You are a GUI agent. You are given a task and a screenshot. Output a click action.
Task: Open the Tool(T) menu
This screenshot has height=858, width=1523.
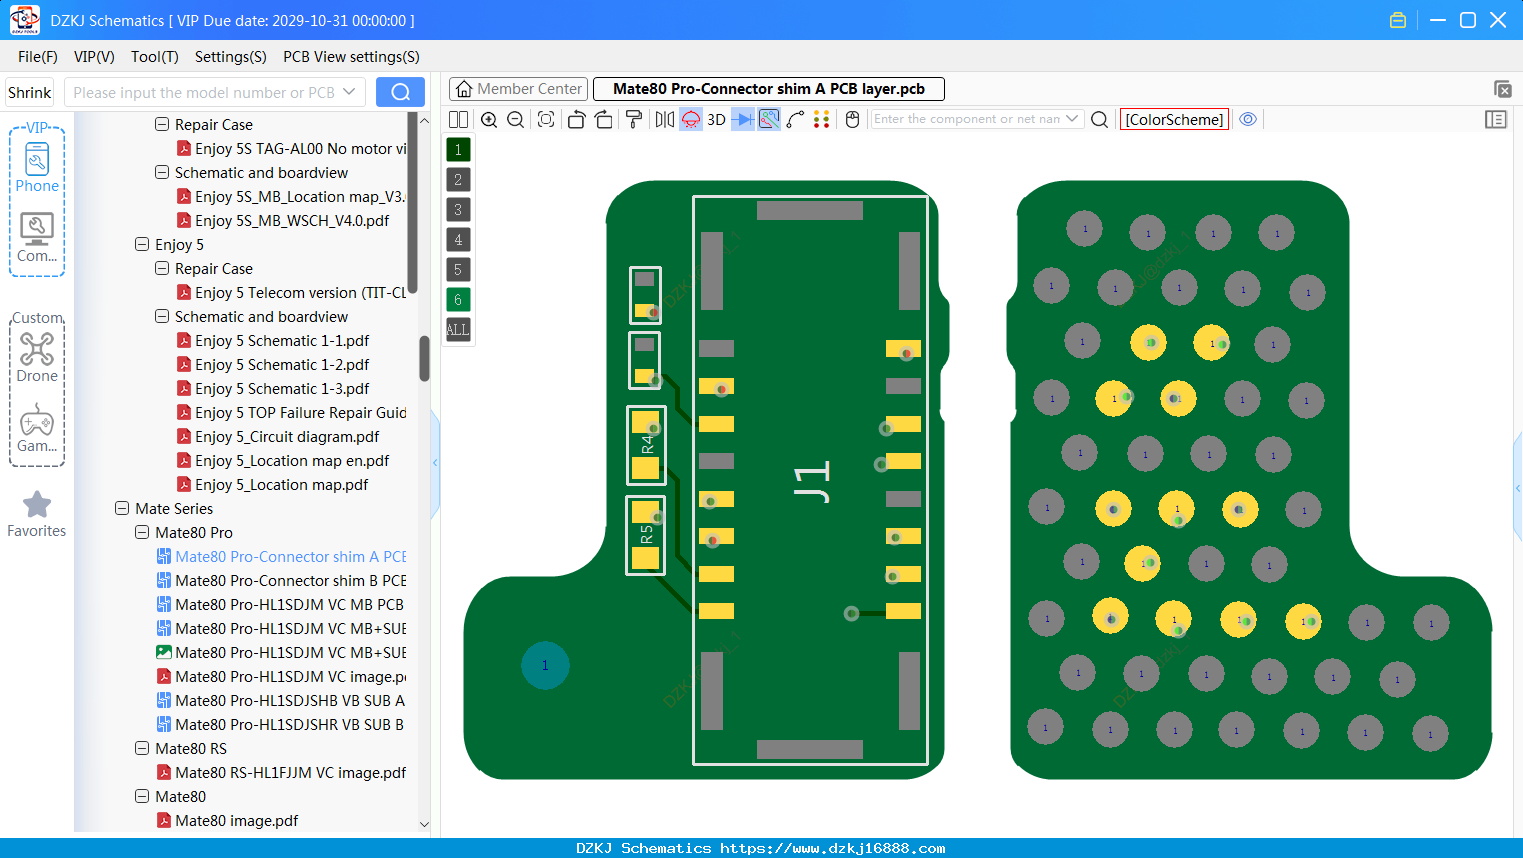click(155, 57)
